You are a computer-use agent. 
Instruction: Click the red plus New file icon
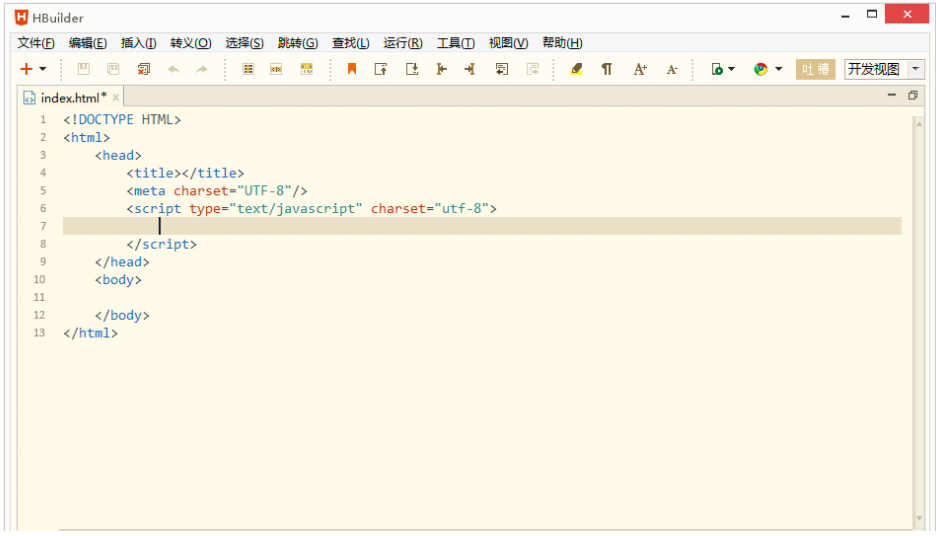pos(27,69)
